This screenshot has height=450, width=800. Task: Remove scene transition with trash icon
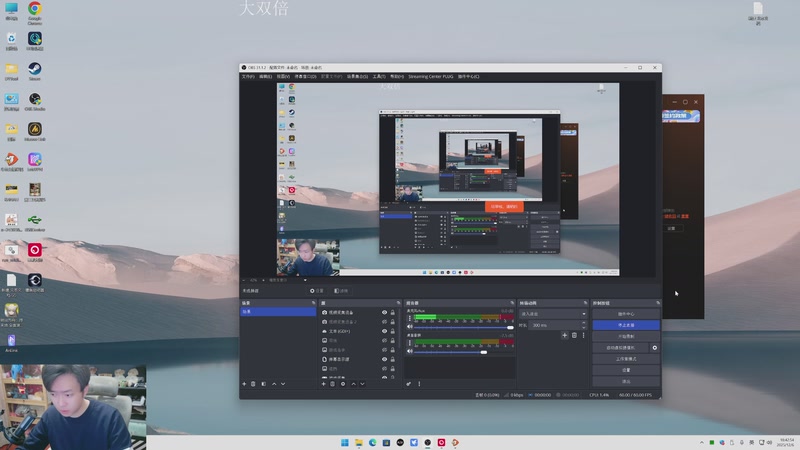tap(574, 335)
